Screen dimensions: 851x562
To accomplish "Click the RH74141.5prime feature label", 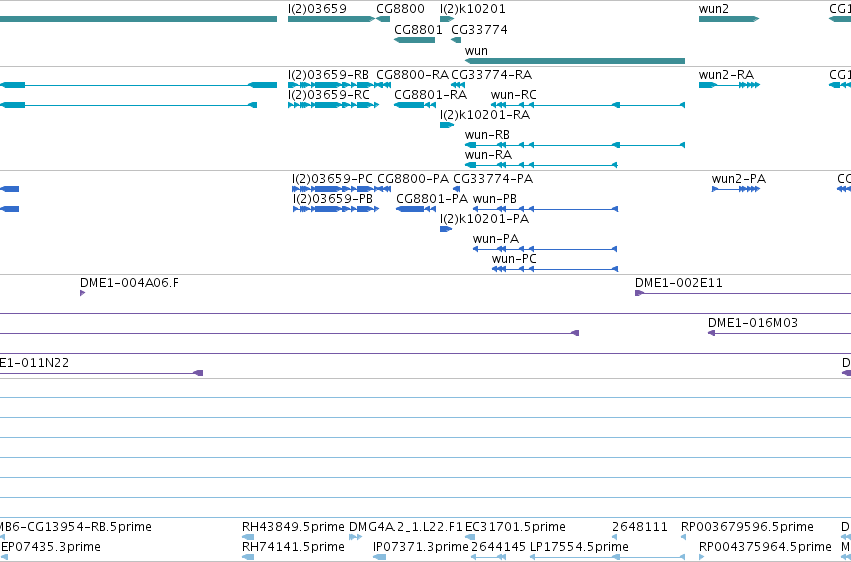I will click(293, 547).
